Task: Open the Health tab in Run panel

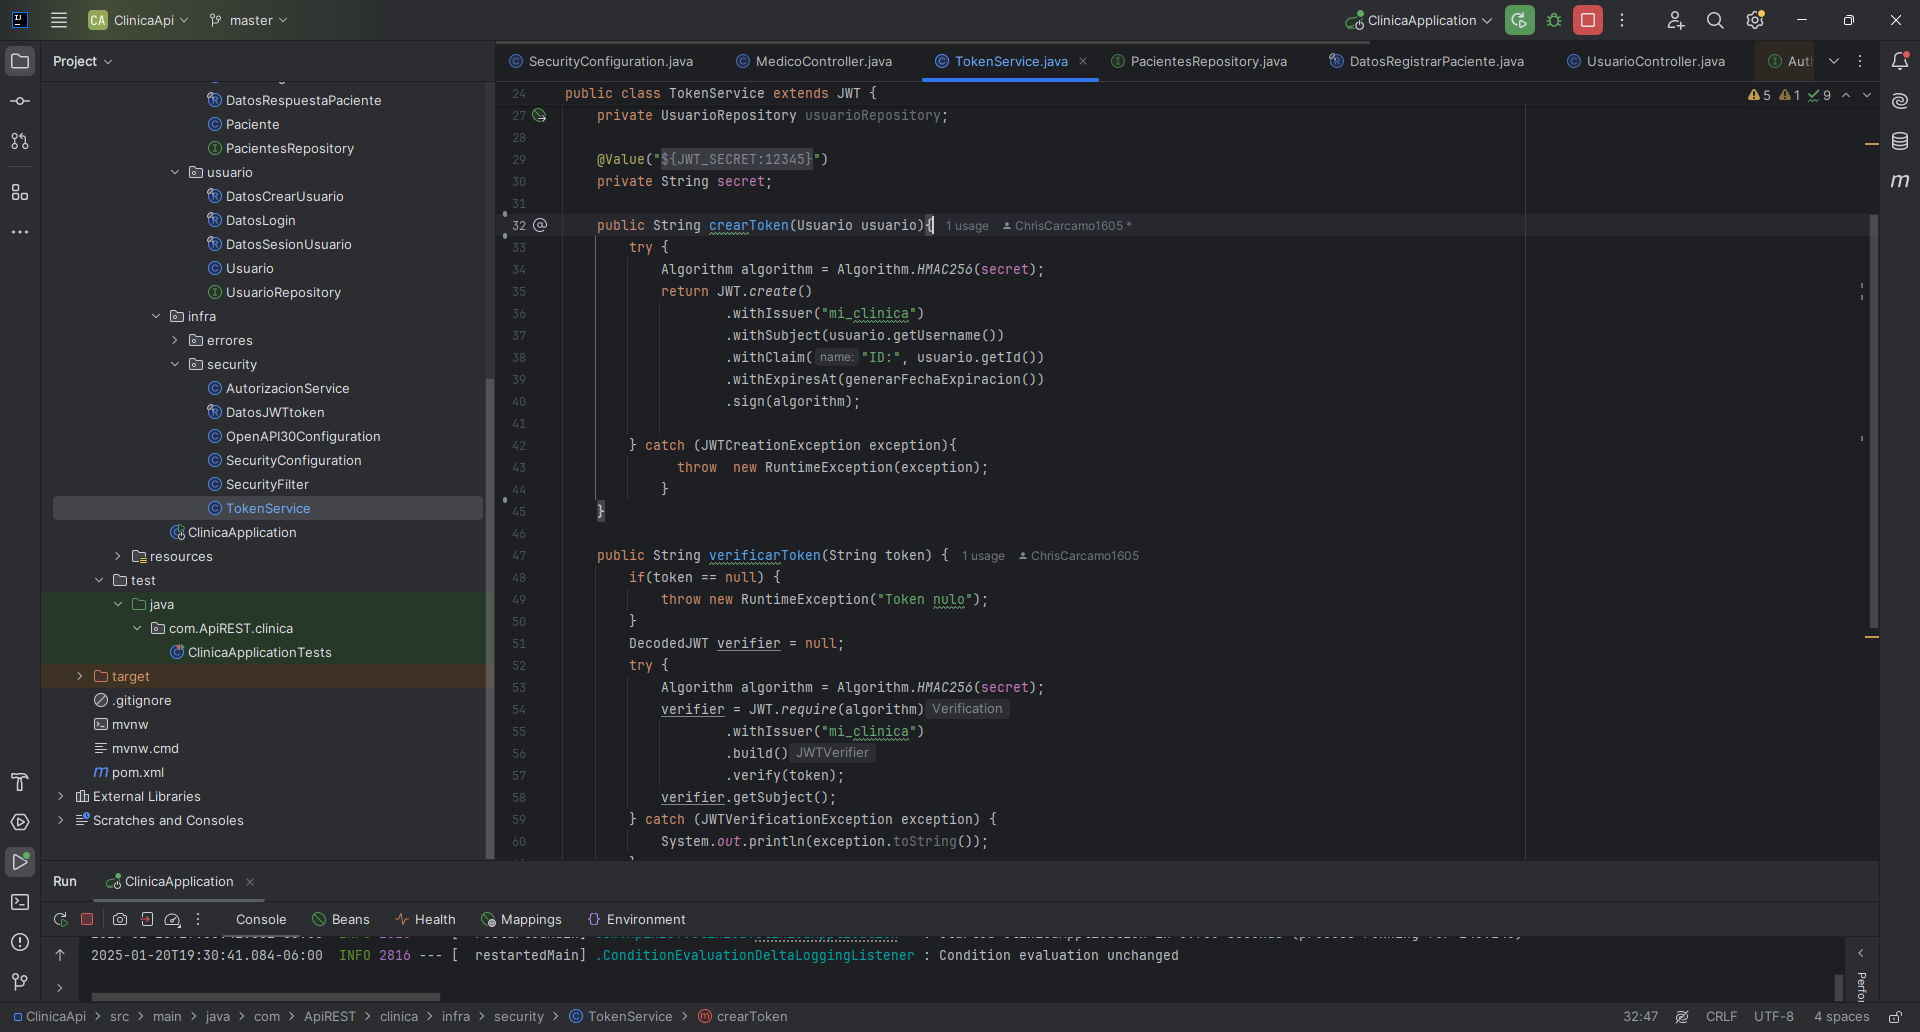Action: [425, 919]
